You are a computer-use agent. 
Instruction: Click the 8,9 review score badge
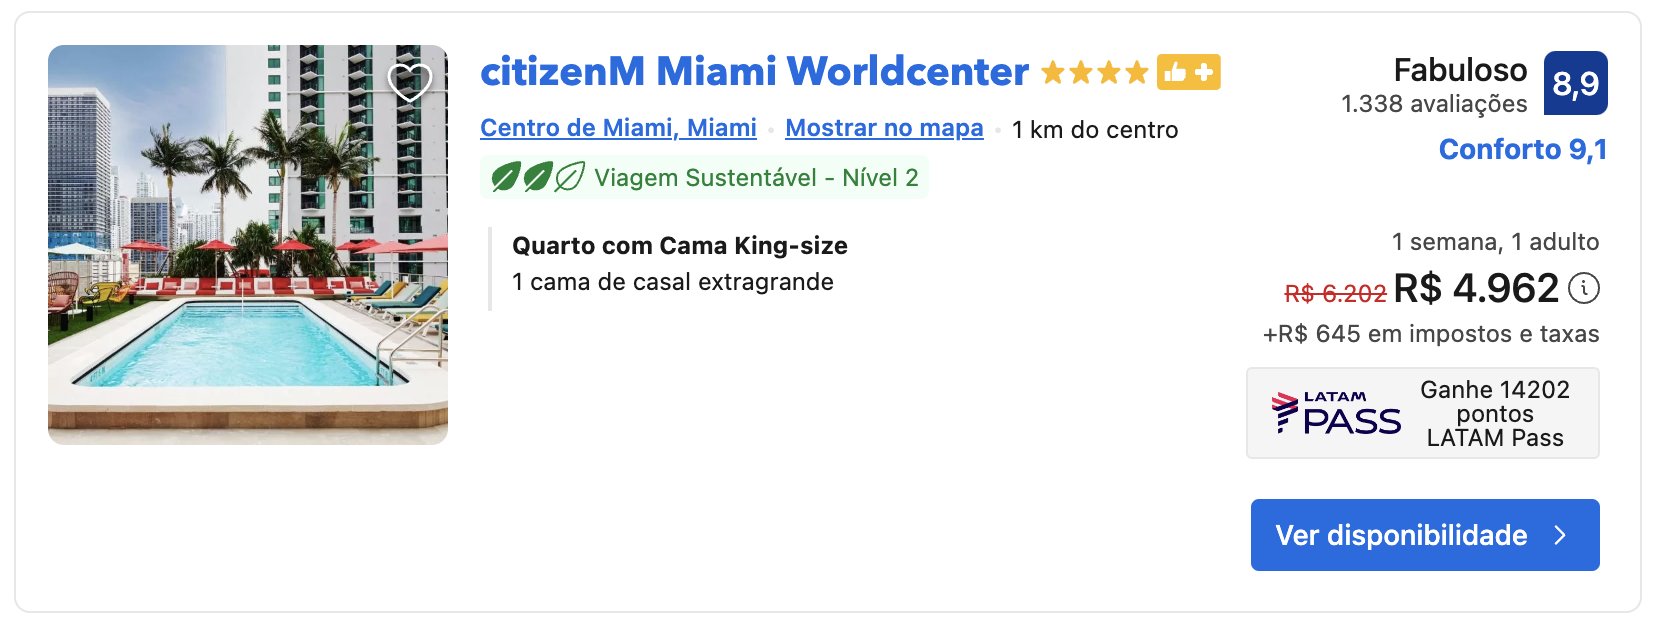pyautogui.click(x=1576, y=83)
